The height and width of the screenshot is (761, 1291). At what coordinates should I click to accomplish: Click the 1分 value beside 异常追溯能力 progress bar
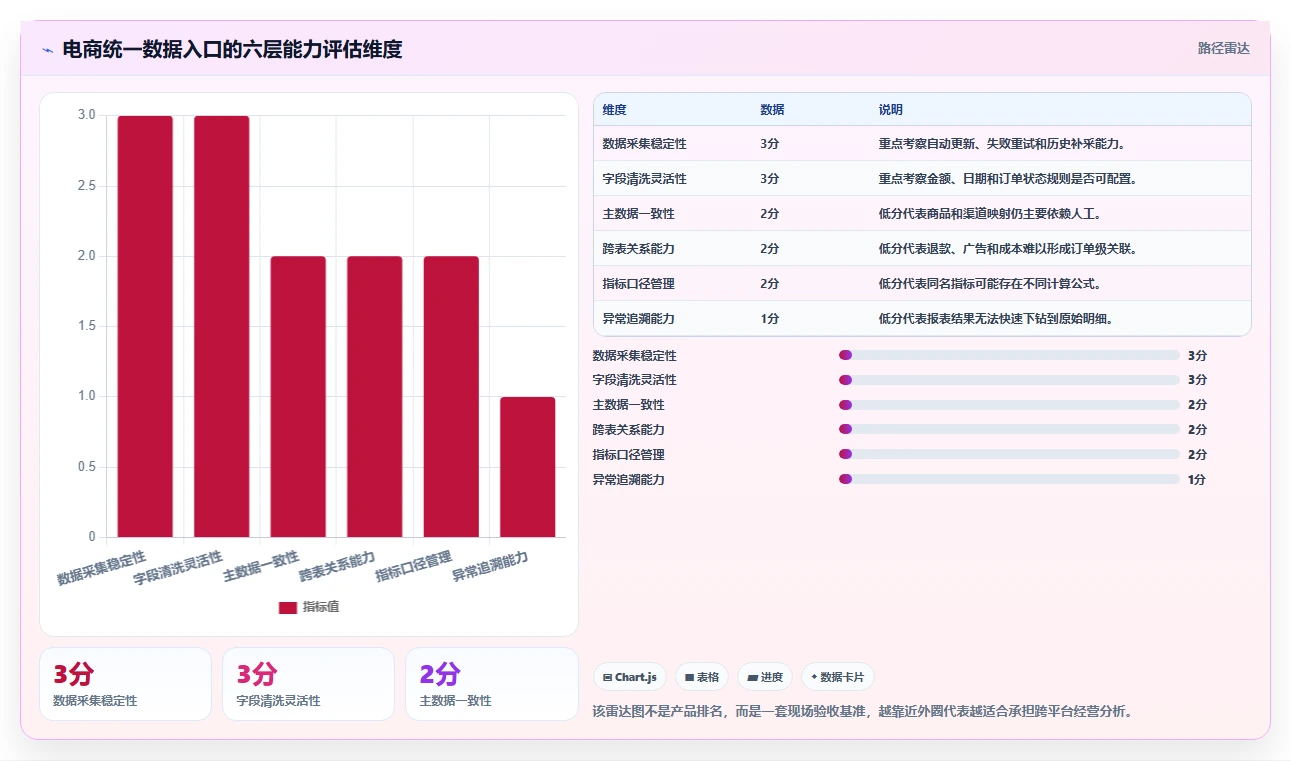click(x=1197, y=479)
